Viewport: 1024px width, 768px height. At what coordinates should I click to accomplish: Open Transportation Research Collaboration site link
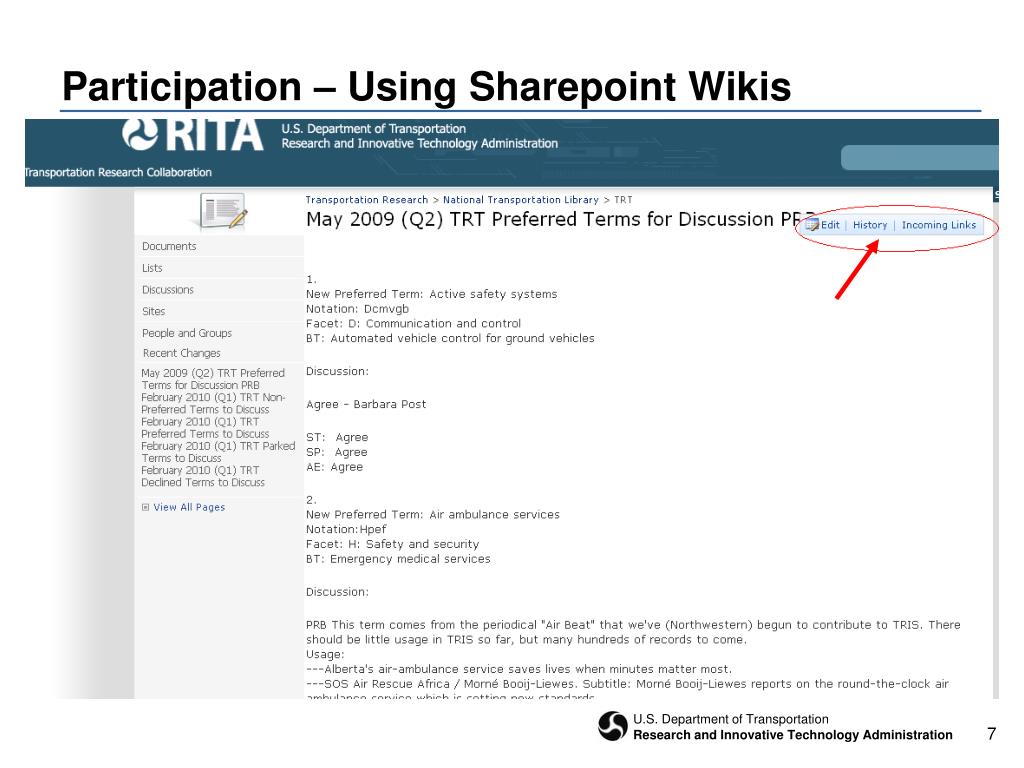(118, 172)
